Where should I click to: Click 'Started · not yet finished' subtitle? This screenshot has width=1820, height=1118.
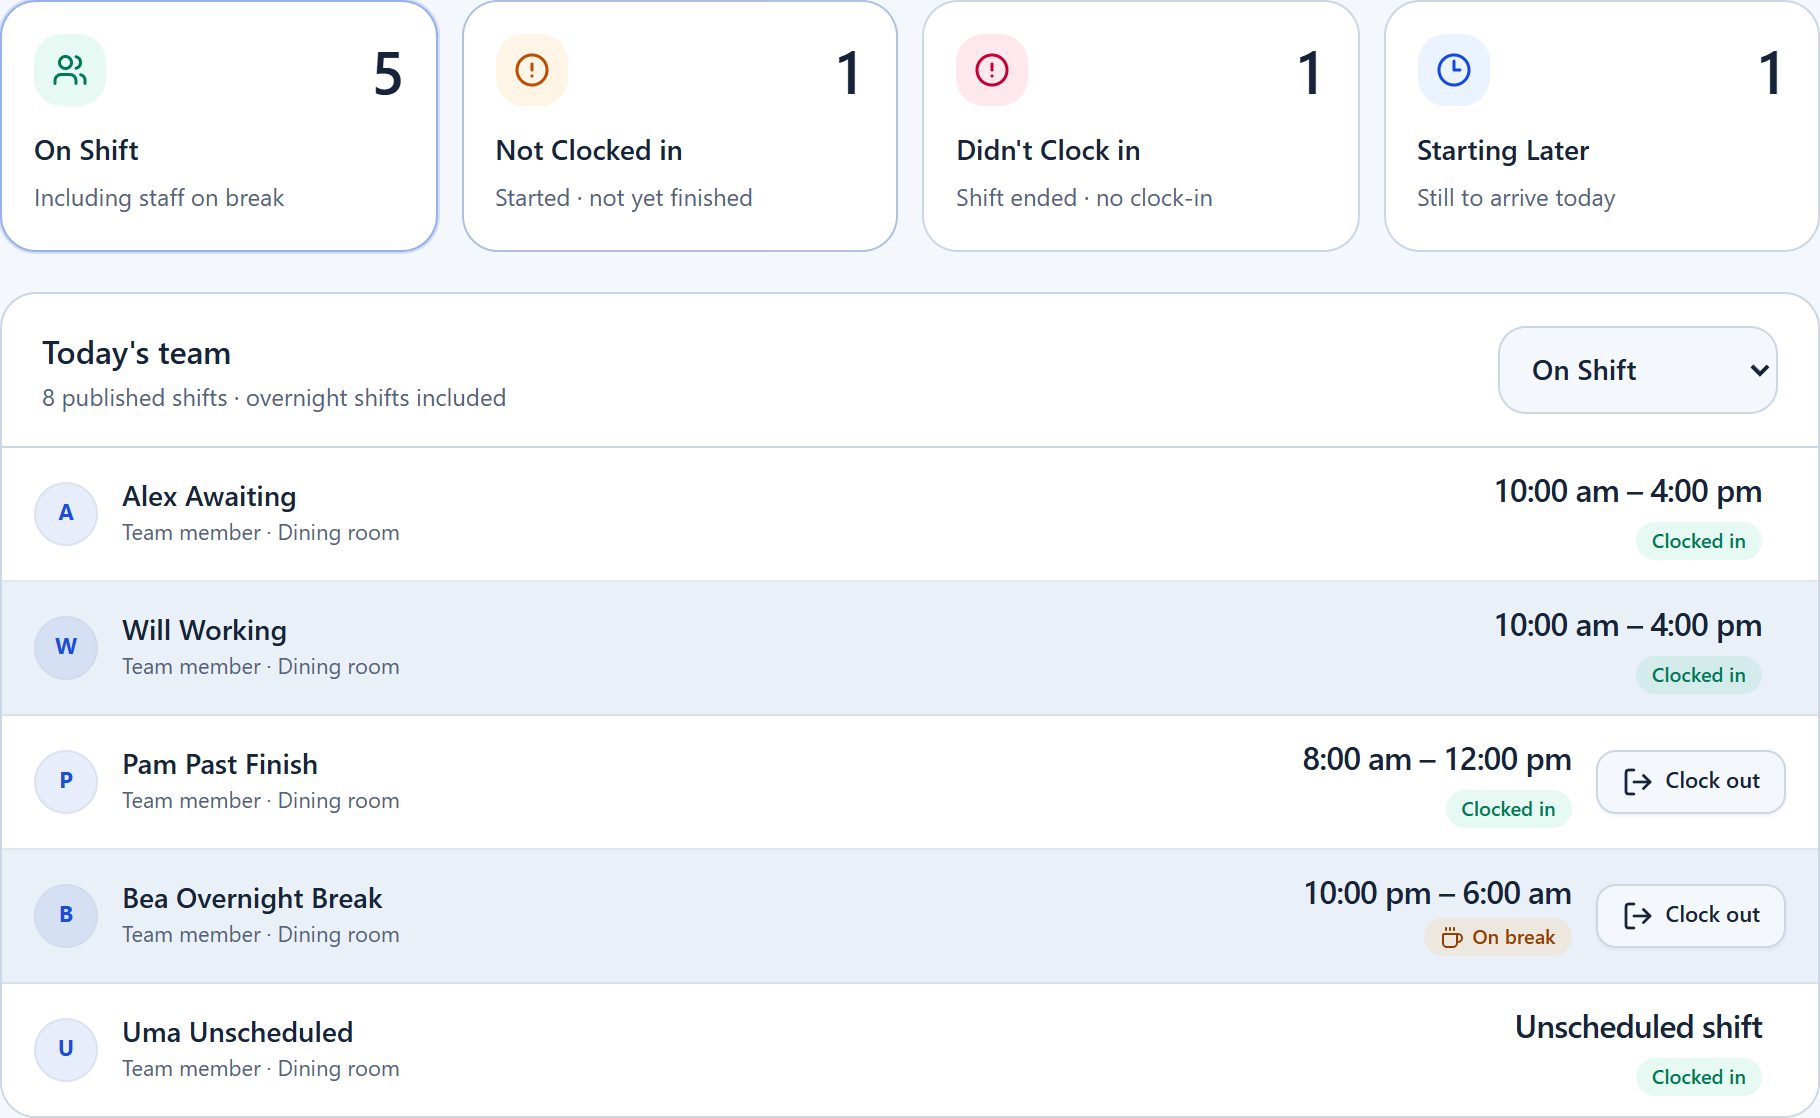[624, 198]
